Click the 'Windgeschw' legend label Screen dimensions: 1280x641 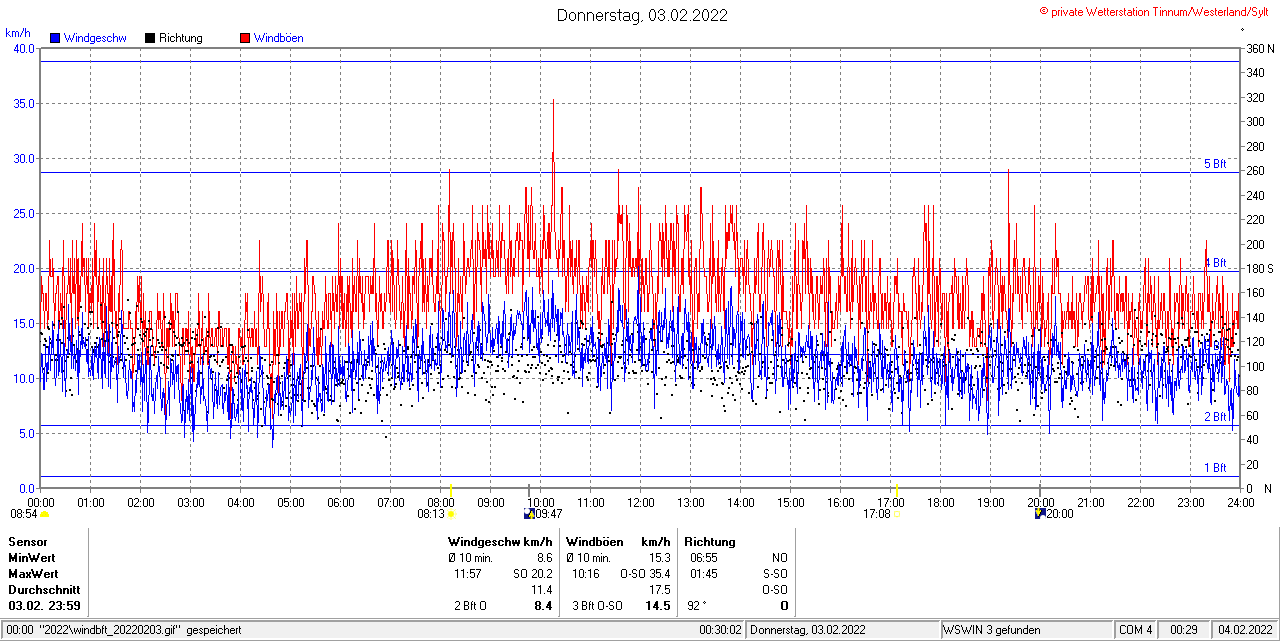[x=95, y=38]
